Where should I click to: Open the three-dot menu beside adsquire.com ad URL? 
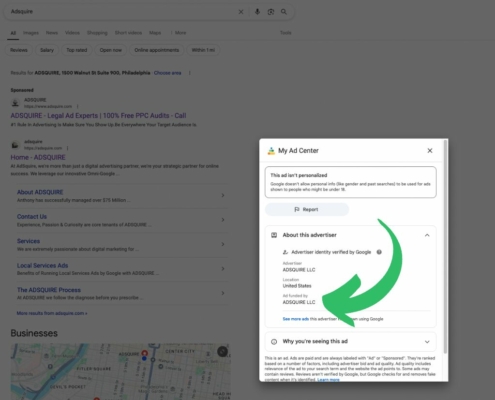click(x=77, y=106)
